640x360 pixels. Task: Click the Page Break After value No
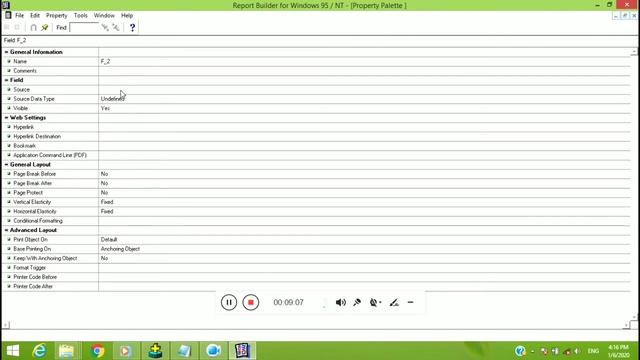104,183
